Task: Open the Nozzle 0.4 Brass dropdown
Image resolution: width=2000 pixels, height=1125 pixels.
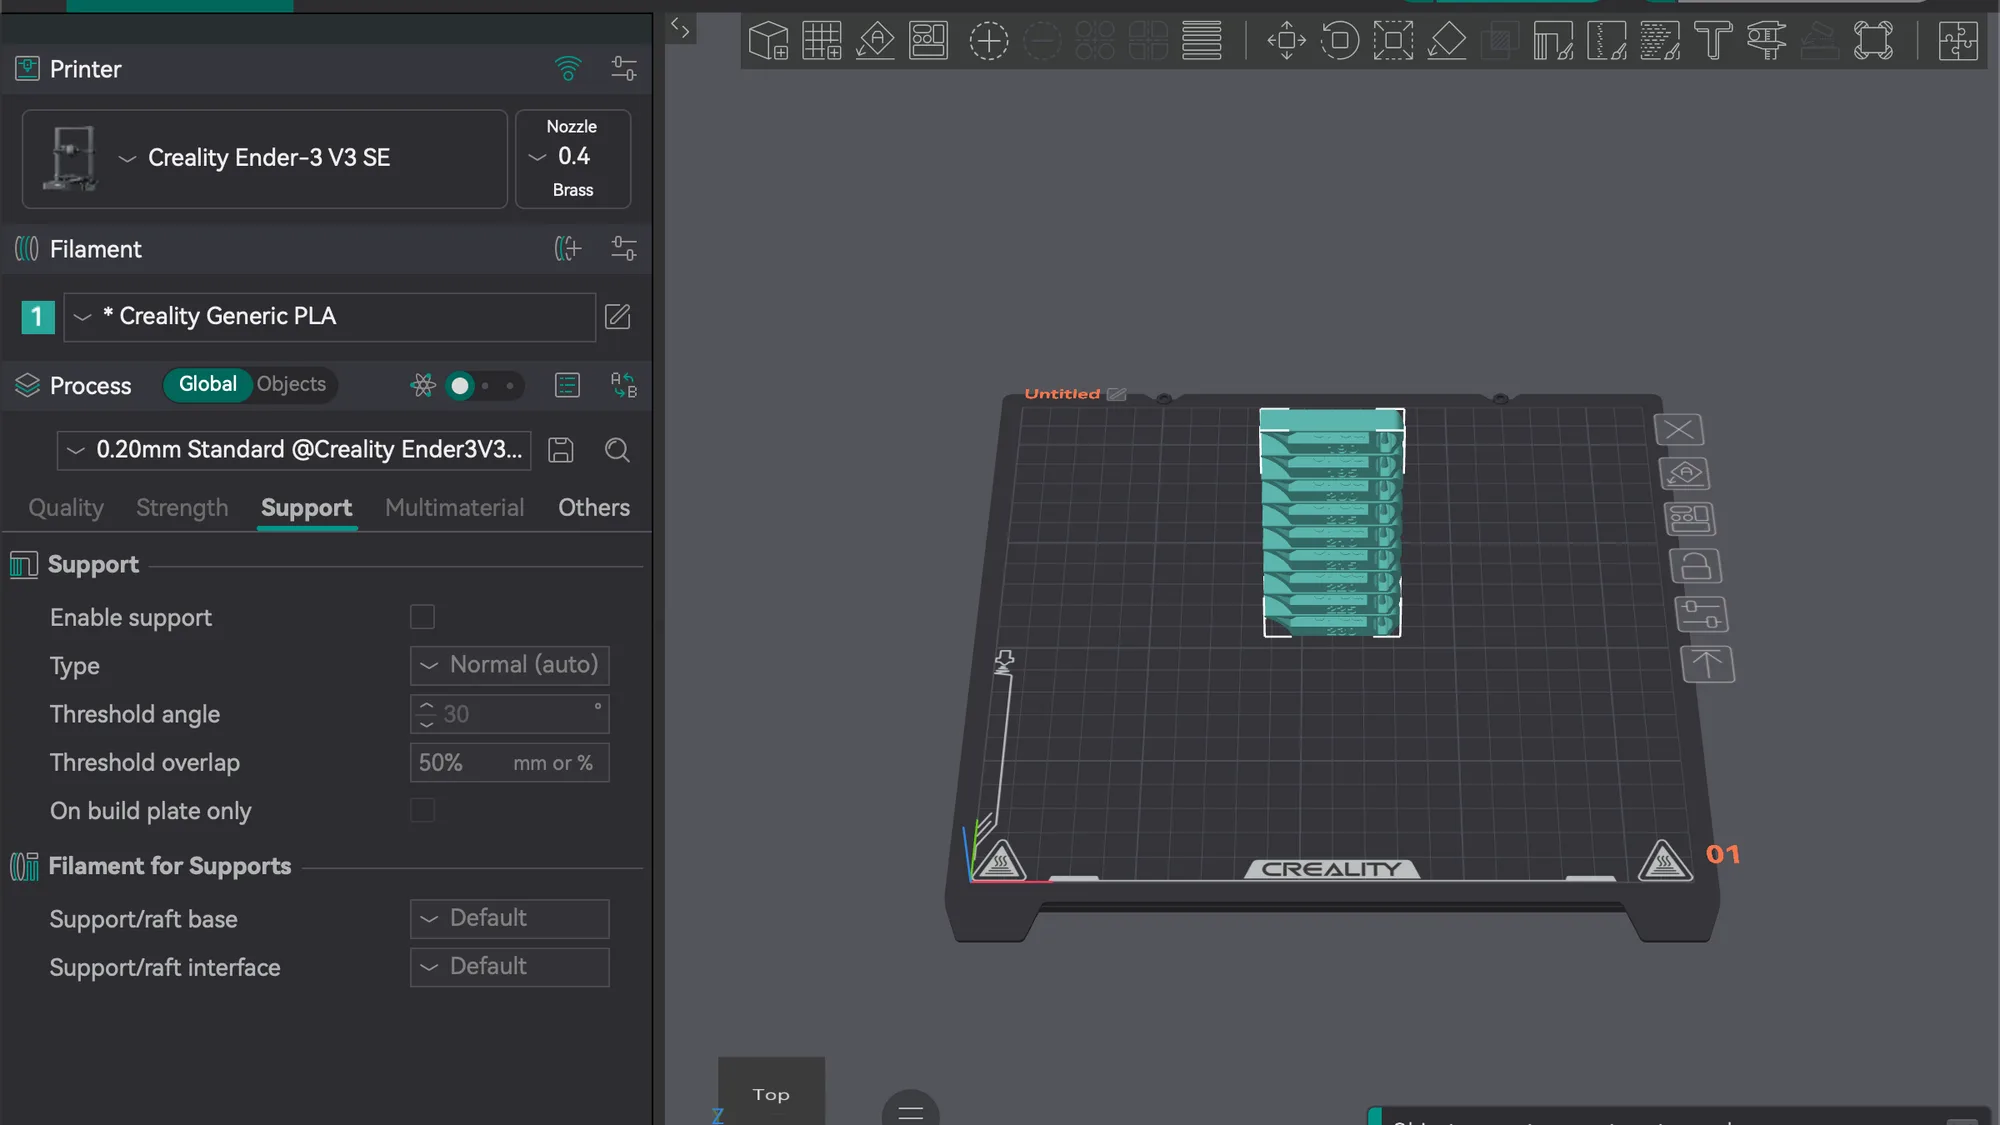Action: (573, 158)
